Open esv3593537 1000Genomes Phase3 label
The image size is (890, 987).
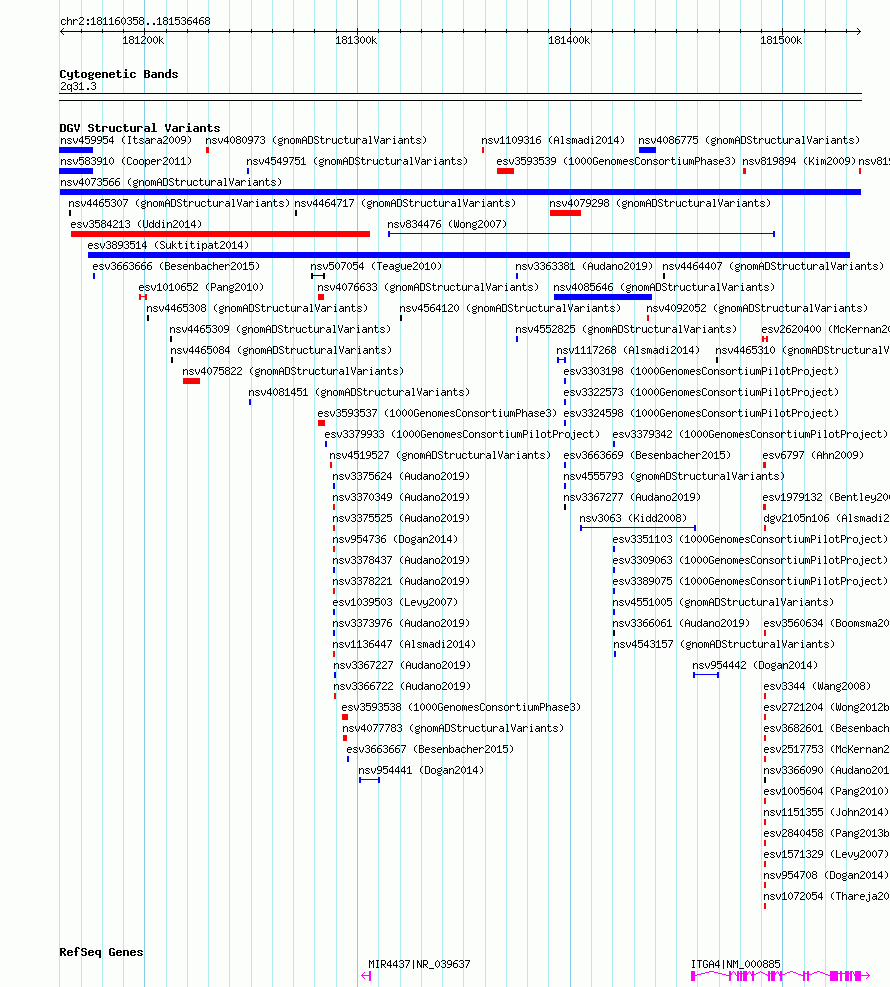click(437, 413)
